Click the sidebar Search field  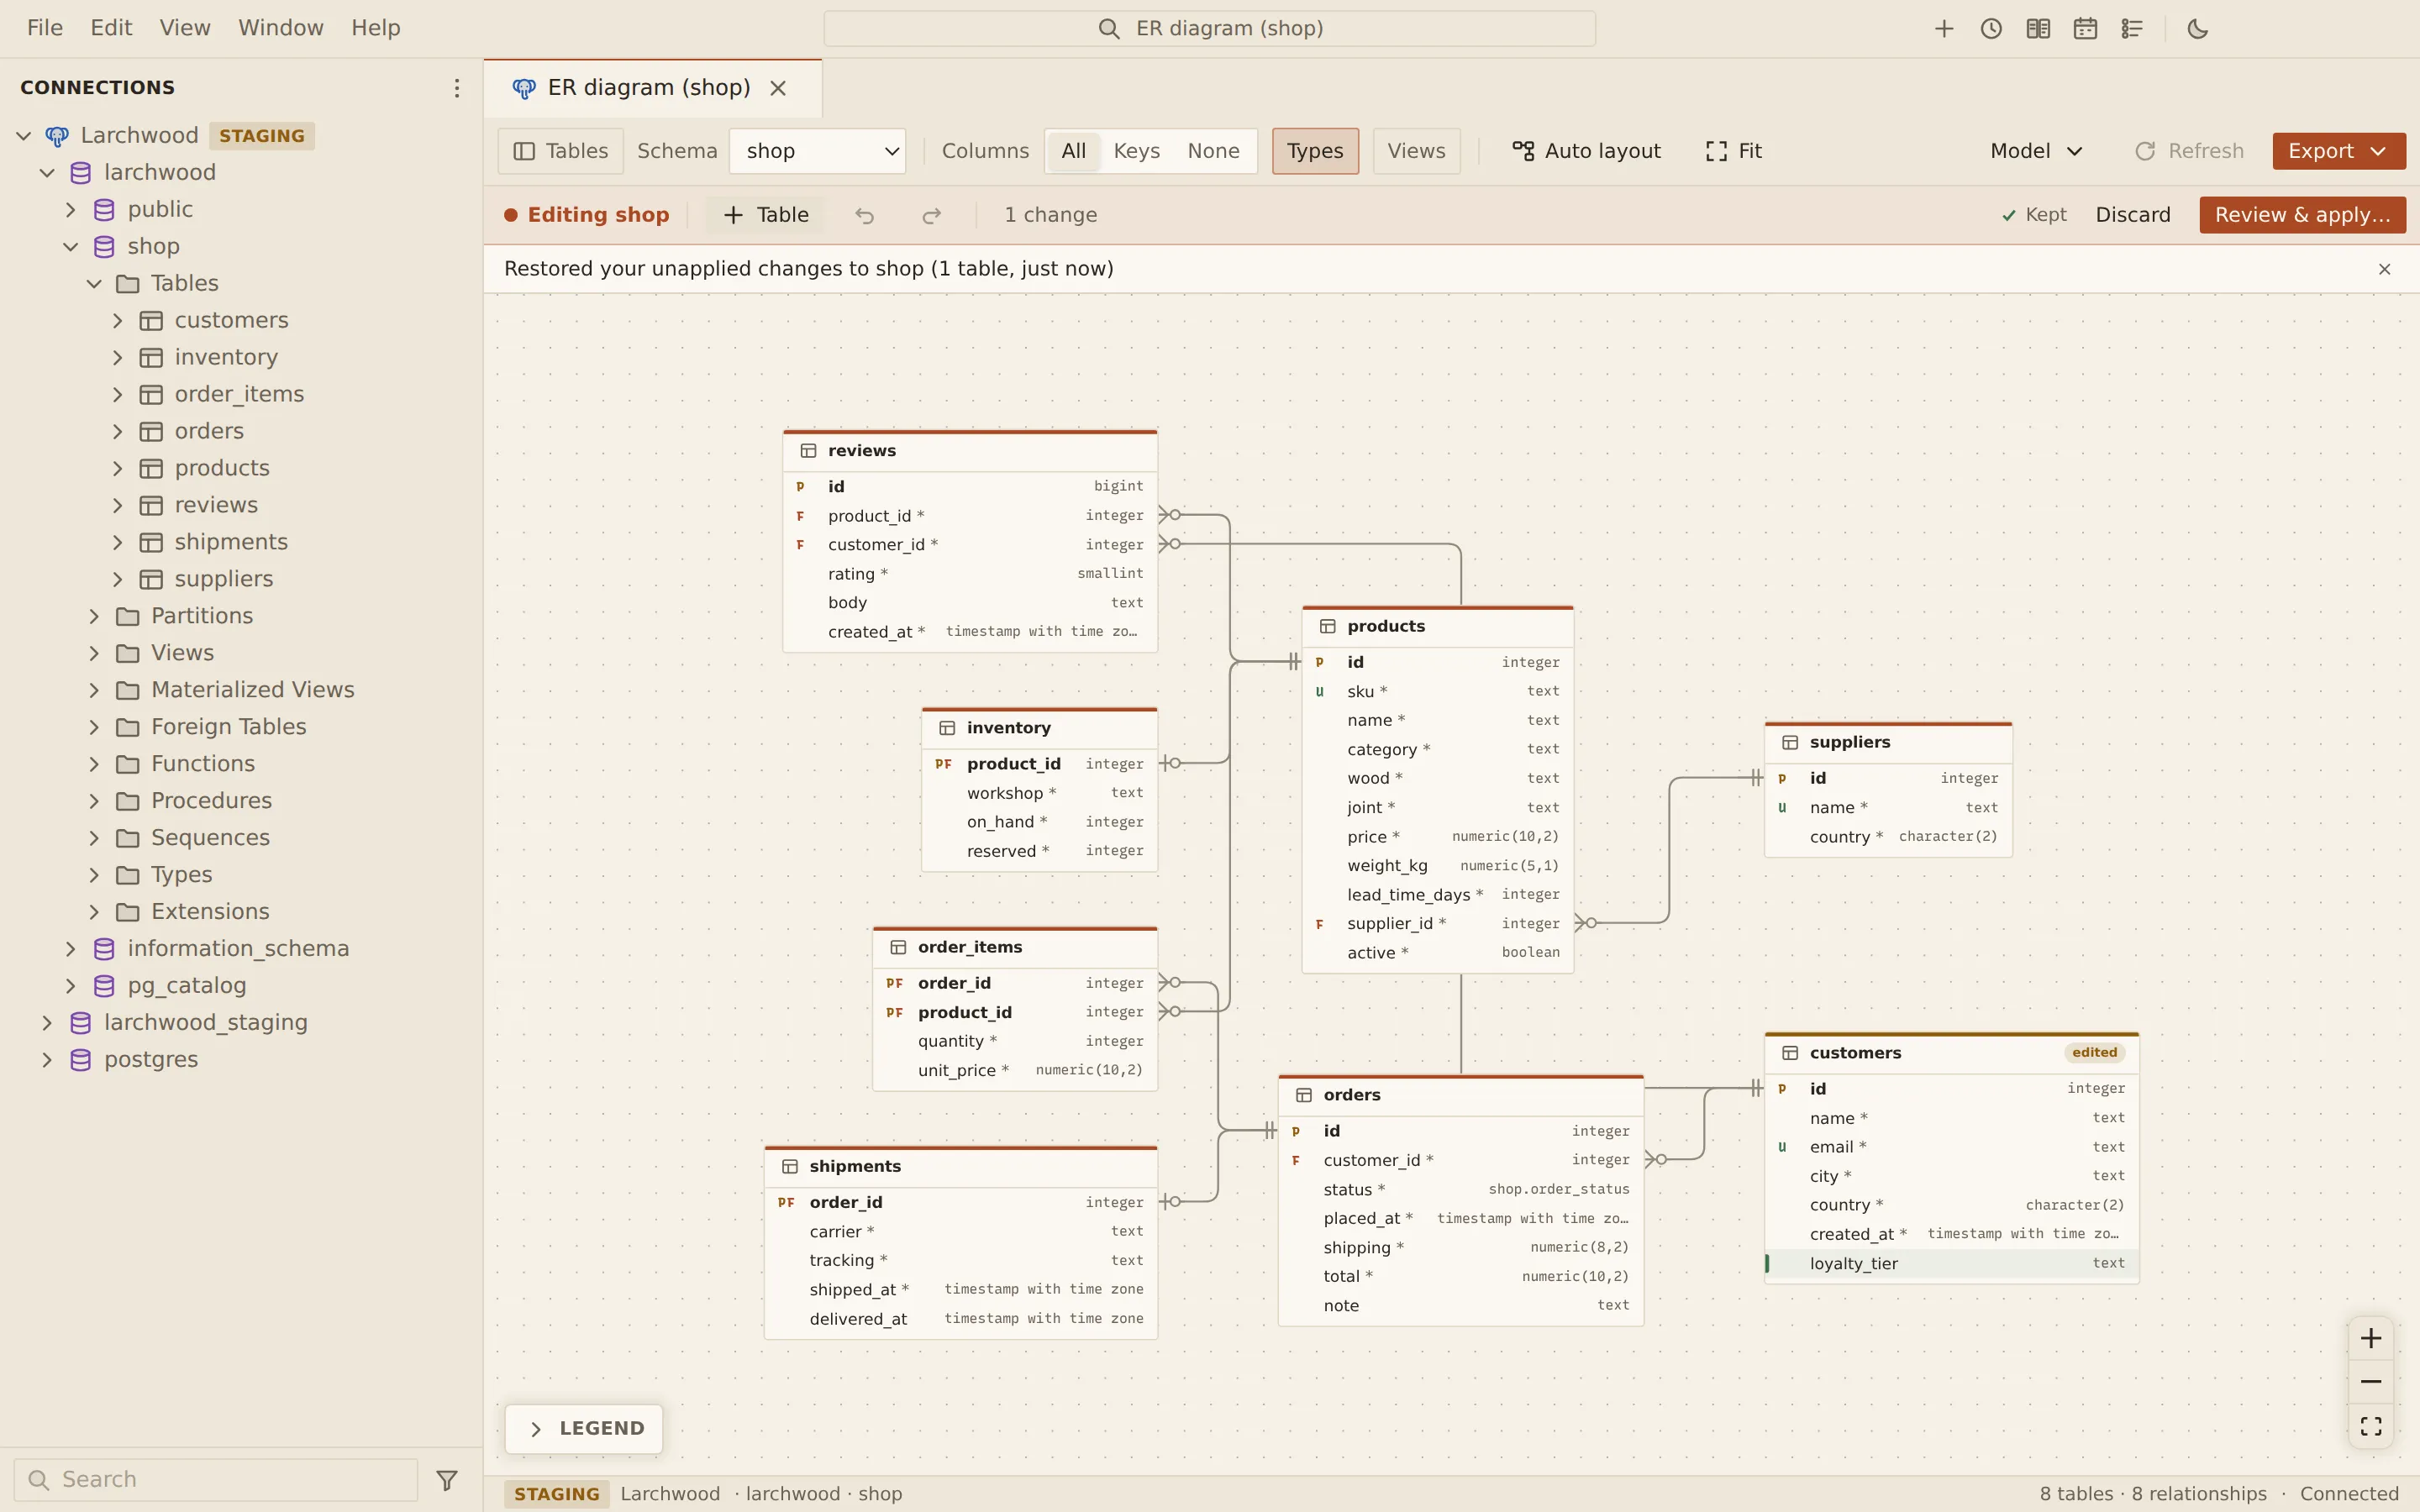(216, 1480)
